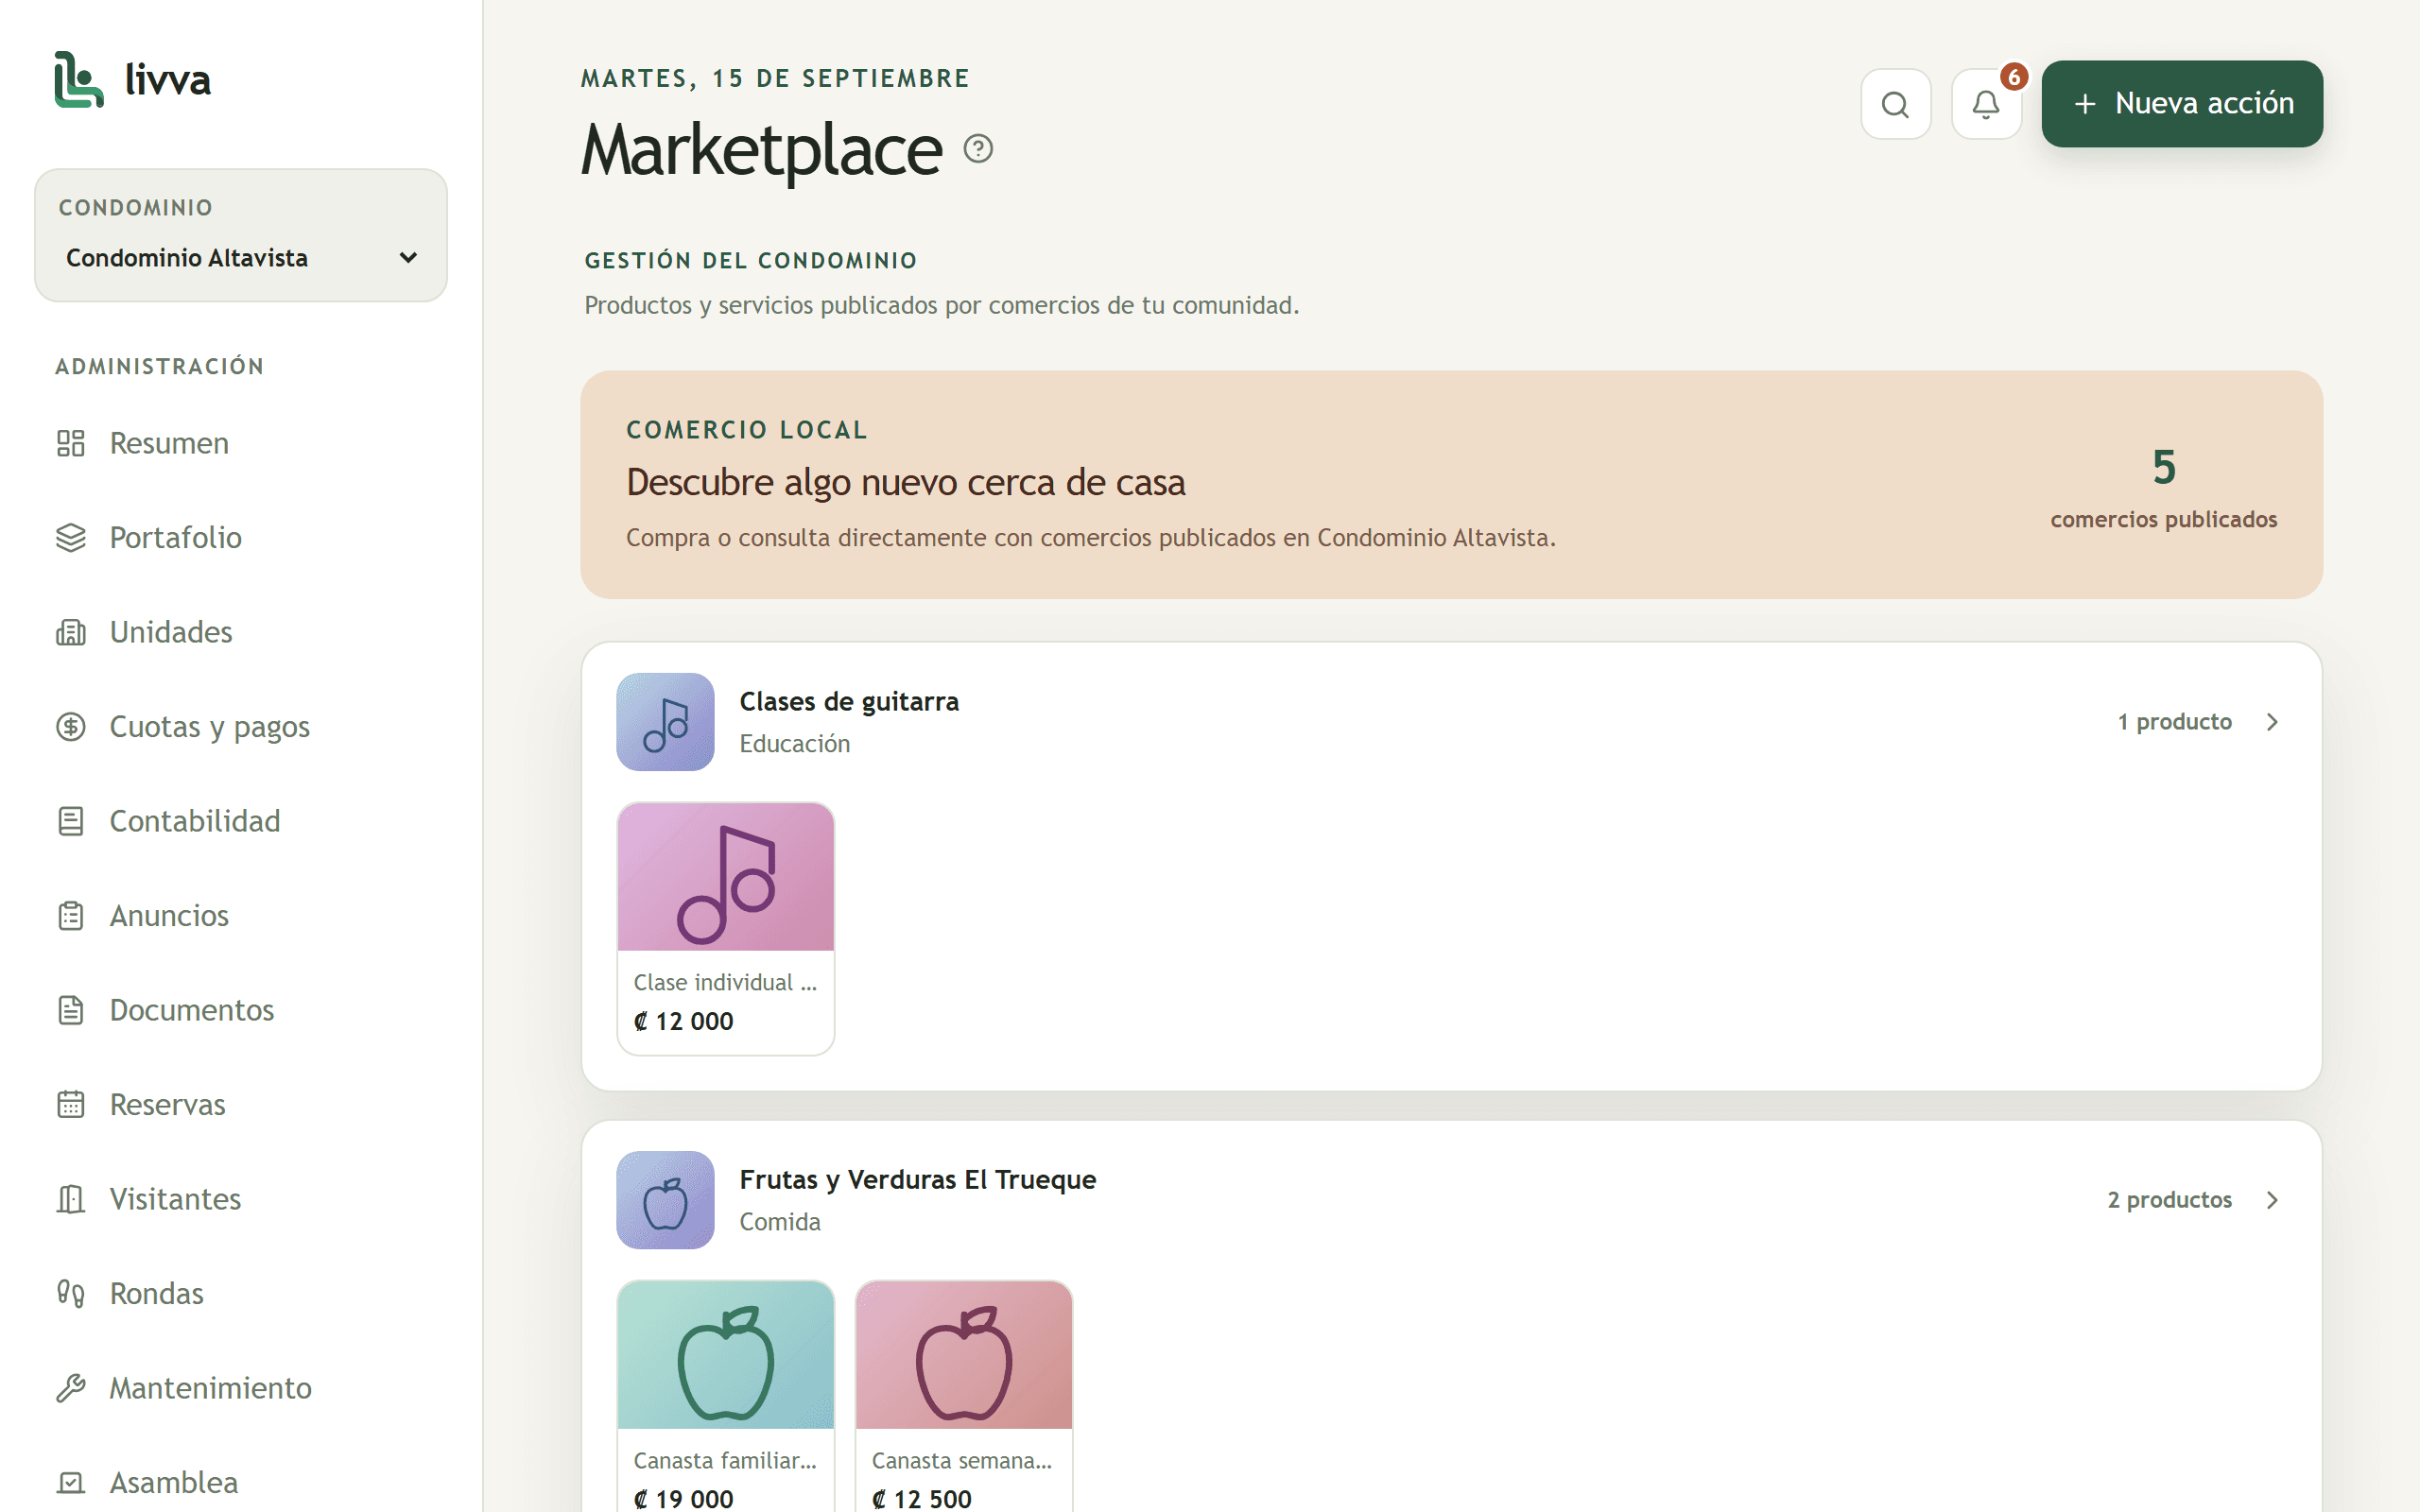Click the Unidades building icon
Image resolution: width=2420 pixels, height=1512 pixels.
point(71,632)
